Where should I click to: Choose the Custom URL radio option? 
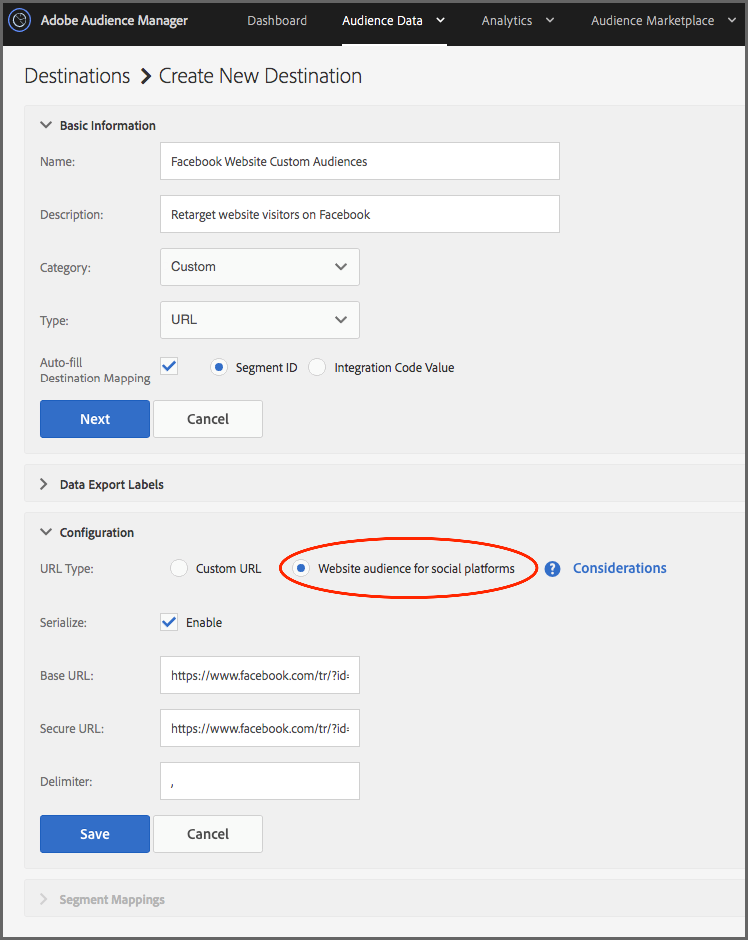pos(179,568)
